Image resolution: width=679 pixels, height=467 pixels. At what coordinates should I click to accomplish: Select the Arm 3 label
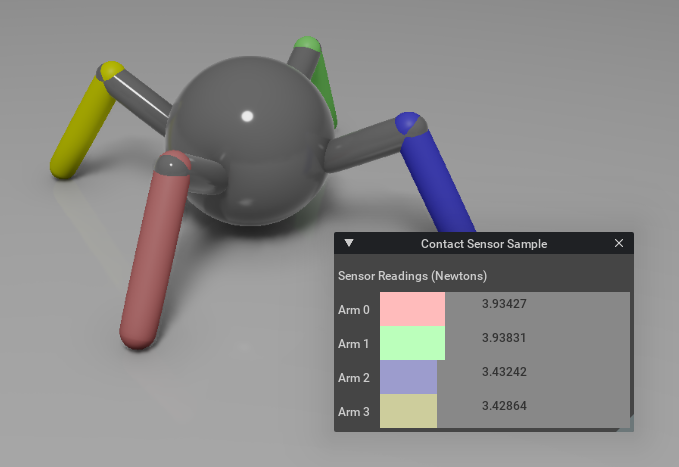tap(354, 412)
